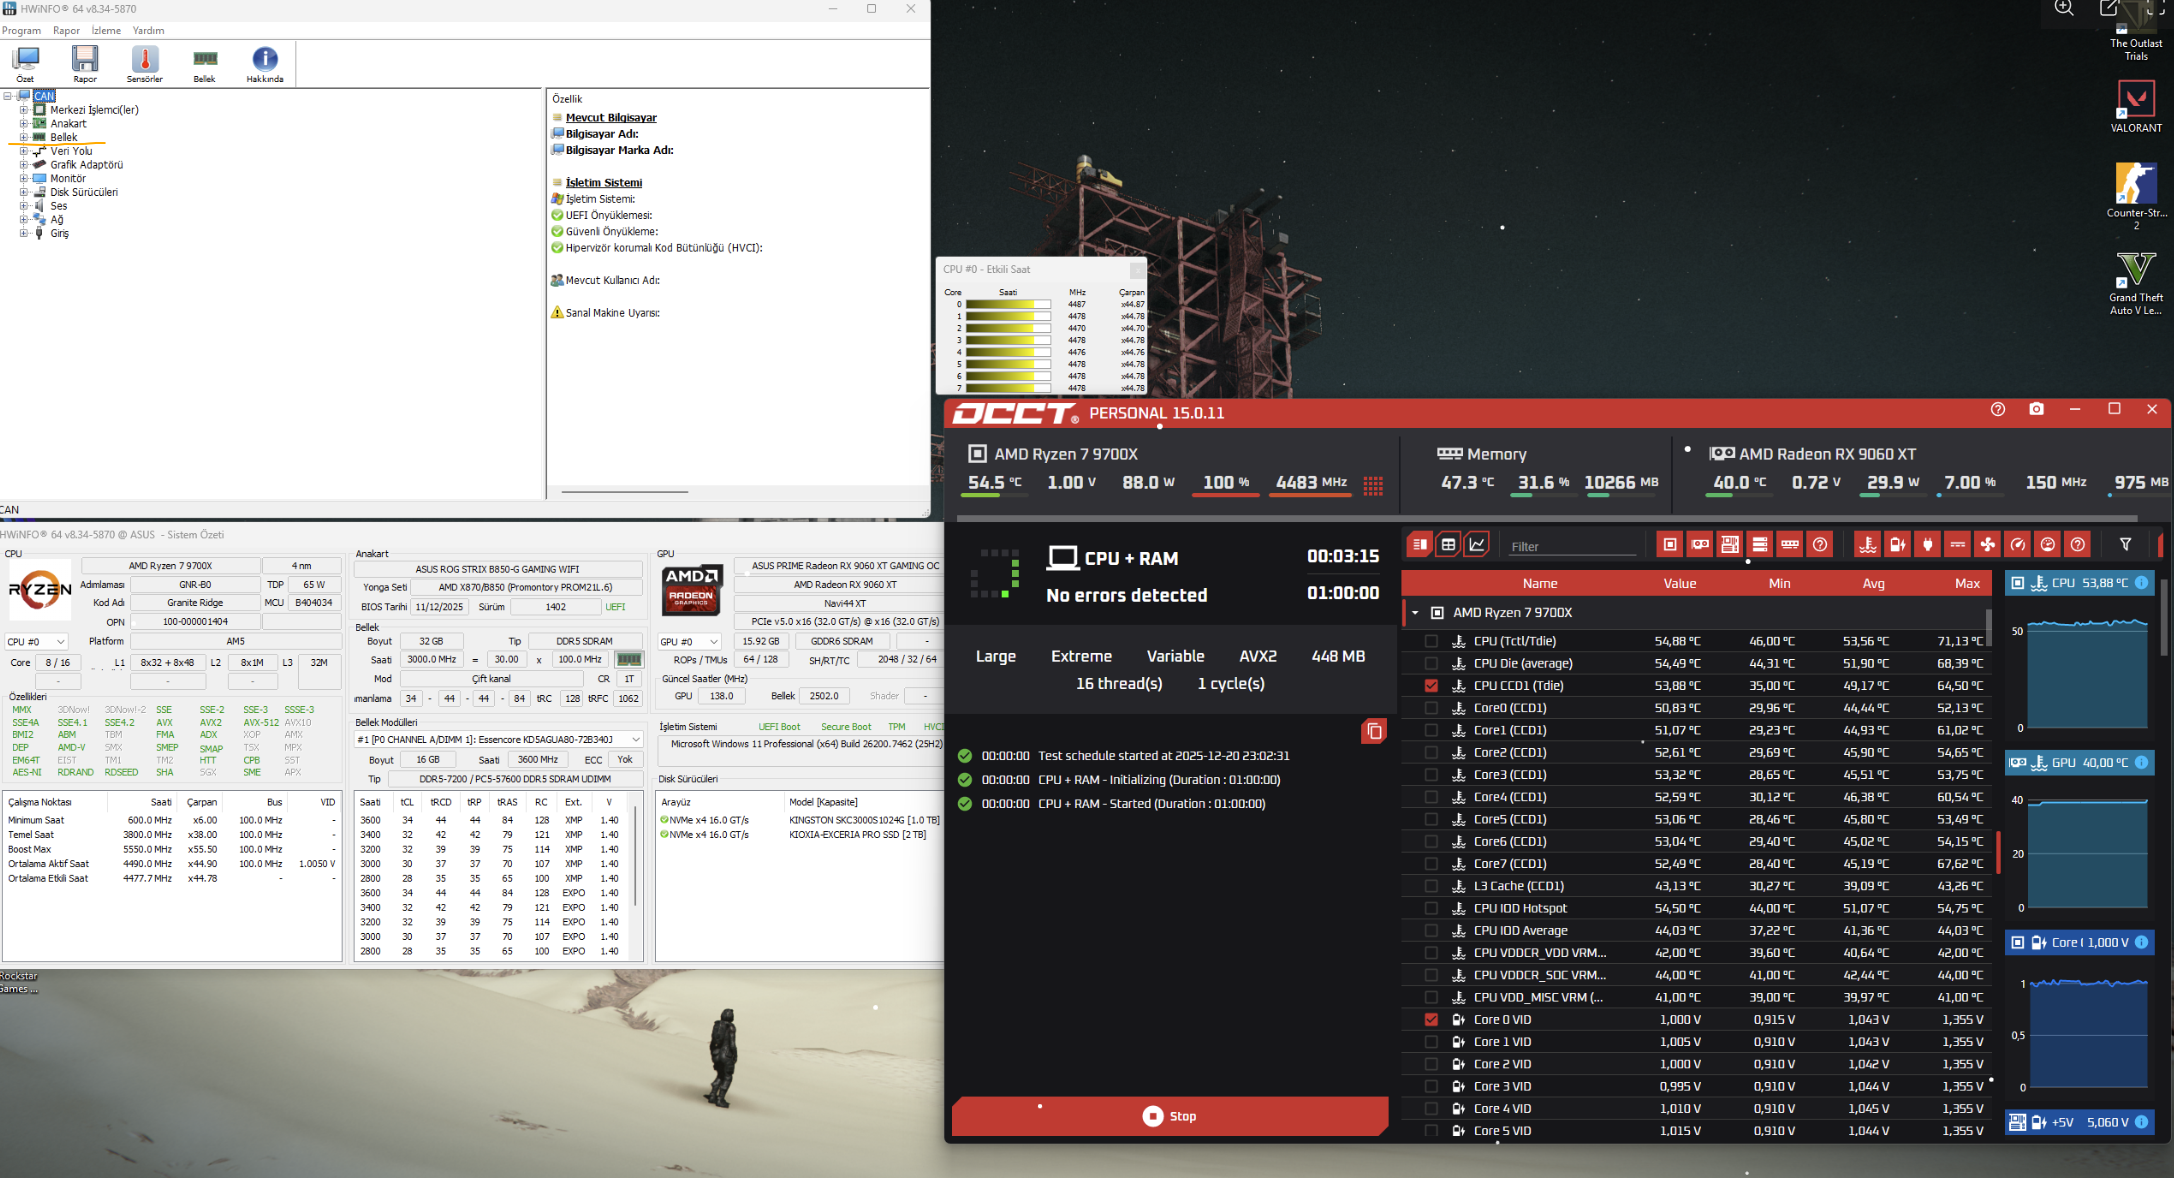
Task: Open the Özet summary toolbar icon in HWiNFO
Action: click(x=25, y=64)
